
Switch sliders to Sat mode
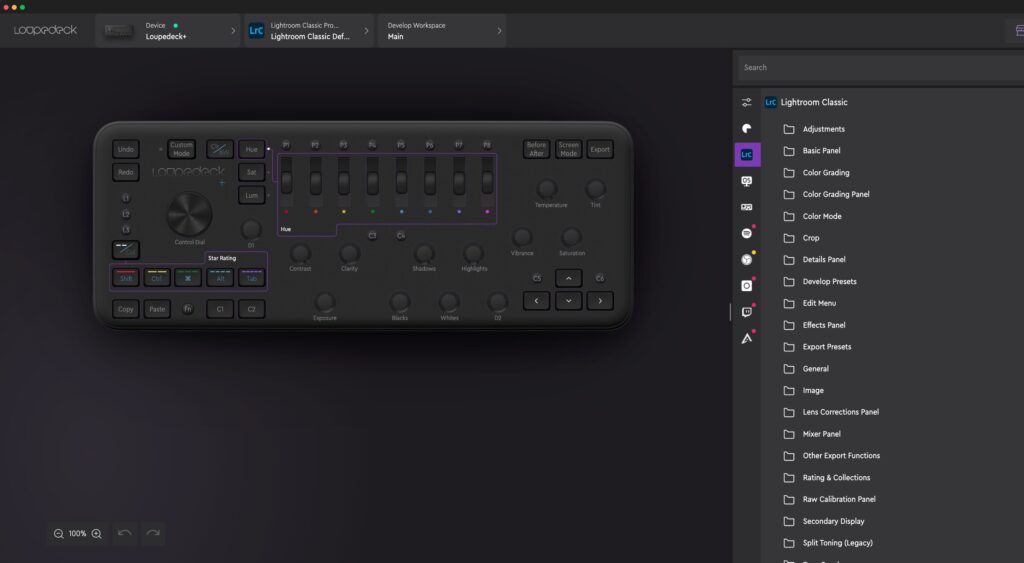click(x=251, y=172)
